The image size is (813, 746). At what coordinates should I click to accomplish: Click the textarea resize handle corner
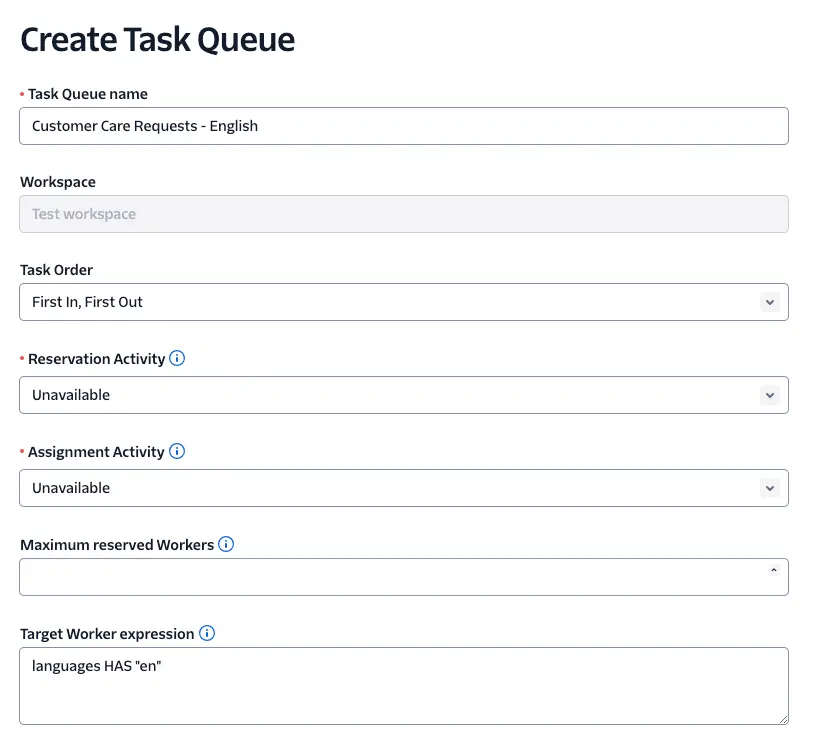point(783,720)
